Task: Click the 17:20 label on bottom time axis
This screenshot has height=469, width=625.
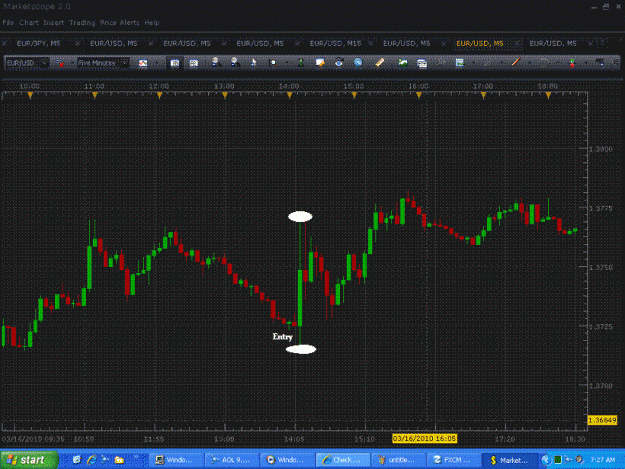Action: click(505, 439)
